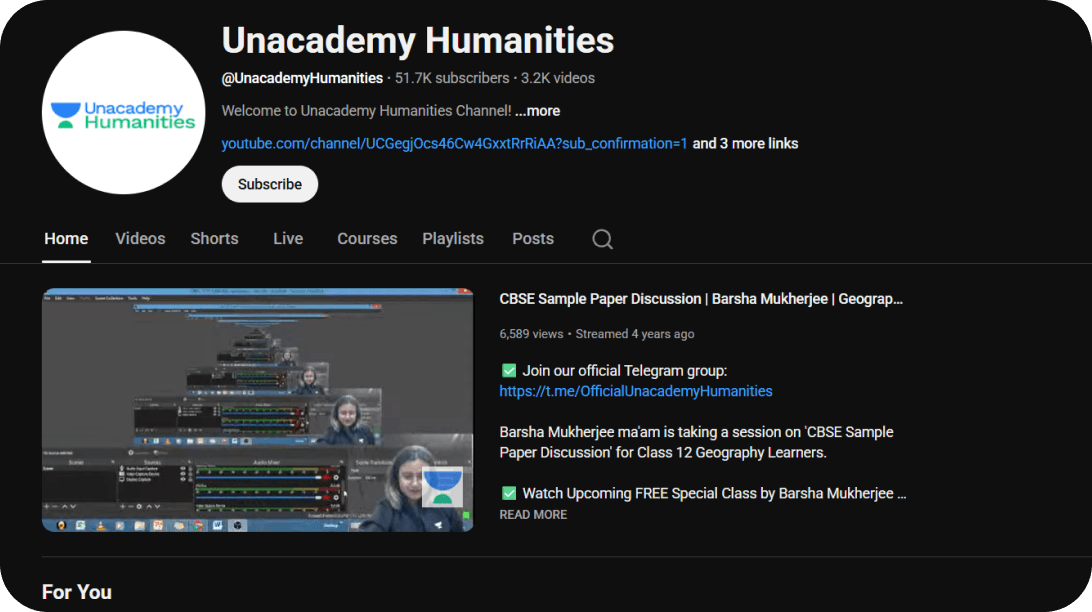Expand channel description with ...more

tap(538, 111)
